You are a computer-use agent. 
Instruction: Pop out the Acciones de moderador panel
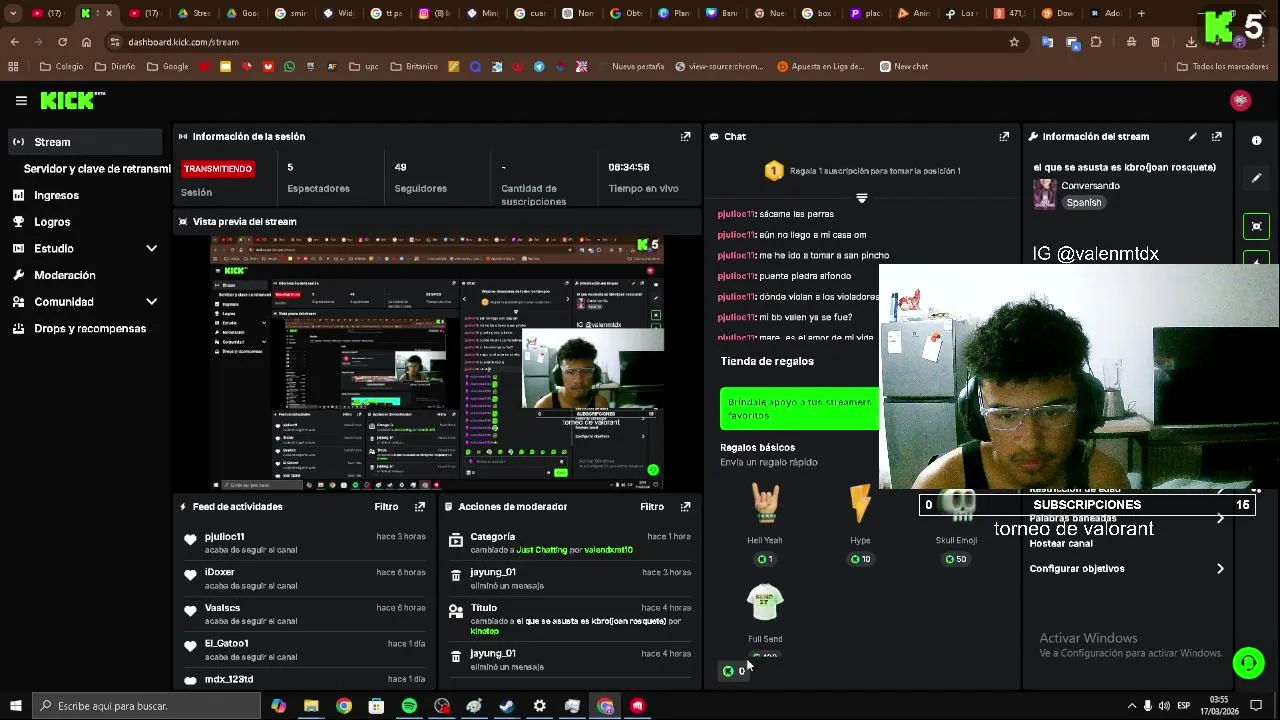tap(685, 507)
